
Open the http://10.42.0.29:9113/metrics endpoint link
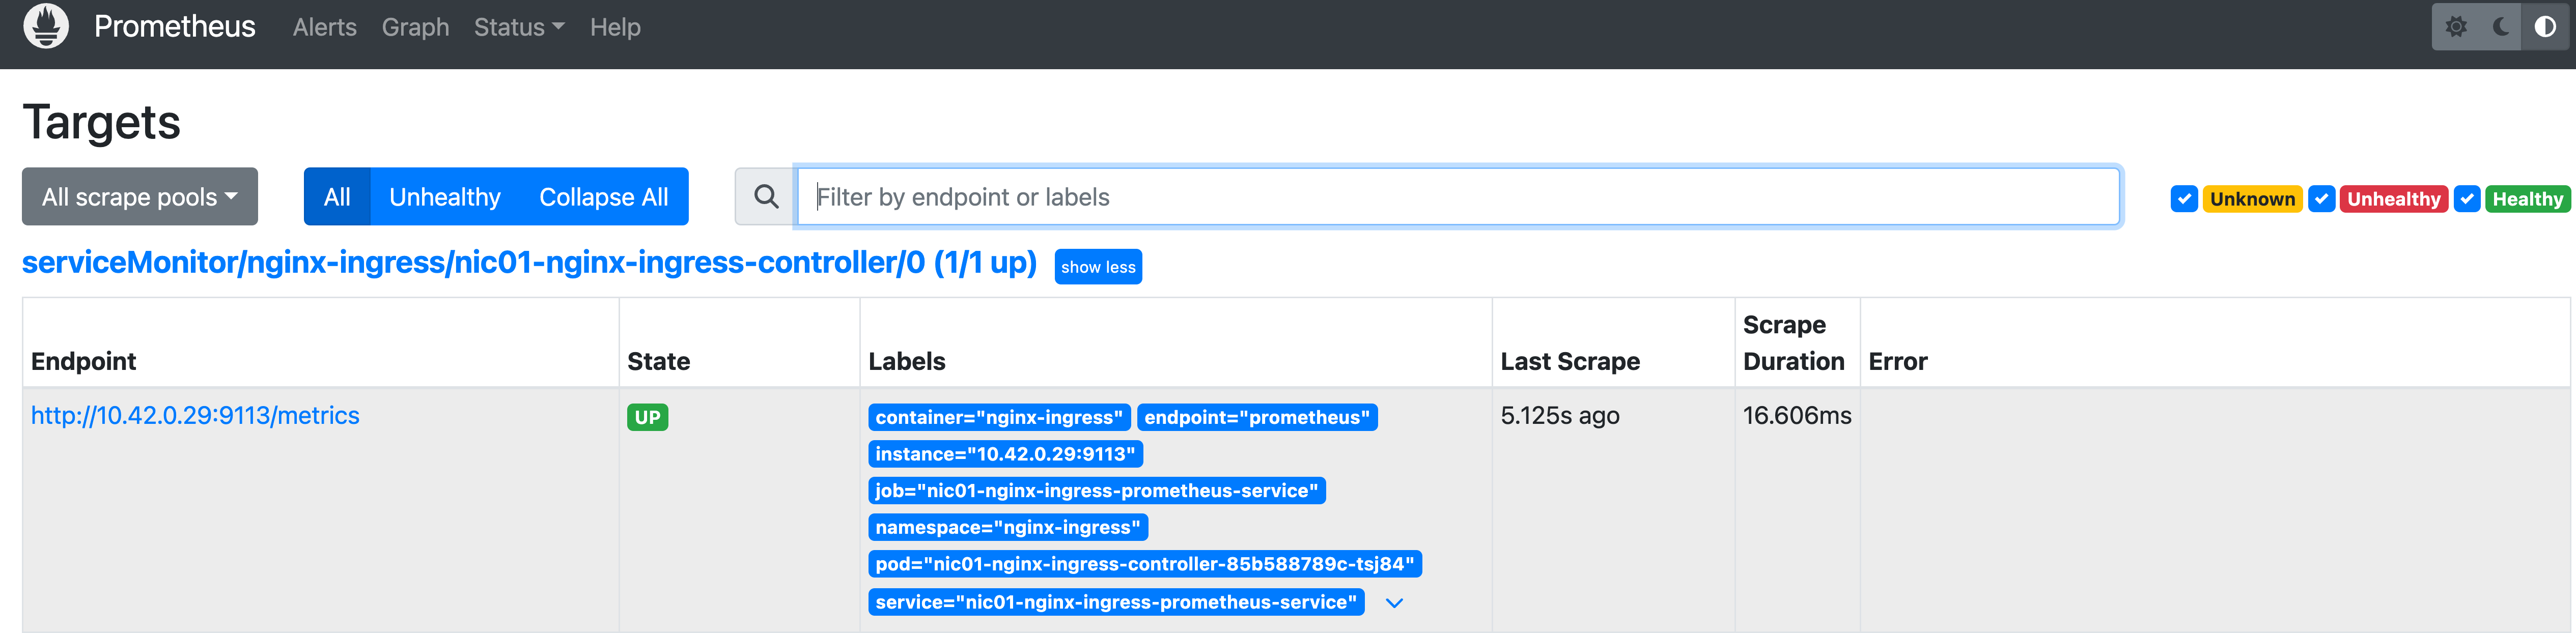click(x=195, y=416)
